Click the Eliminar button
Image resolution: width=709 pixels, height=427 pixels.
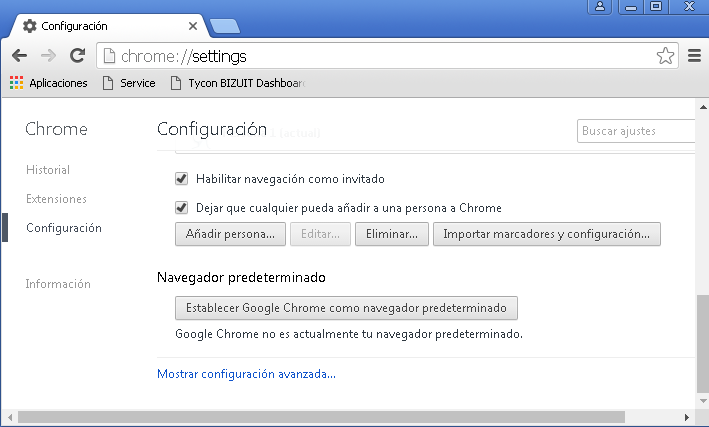[392, 234]
